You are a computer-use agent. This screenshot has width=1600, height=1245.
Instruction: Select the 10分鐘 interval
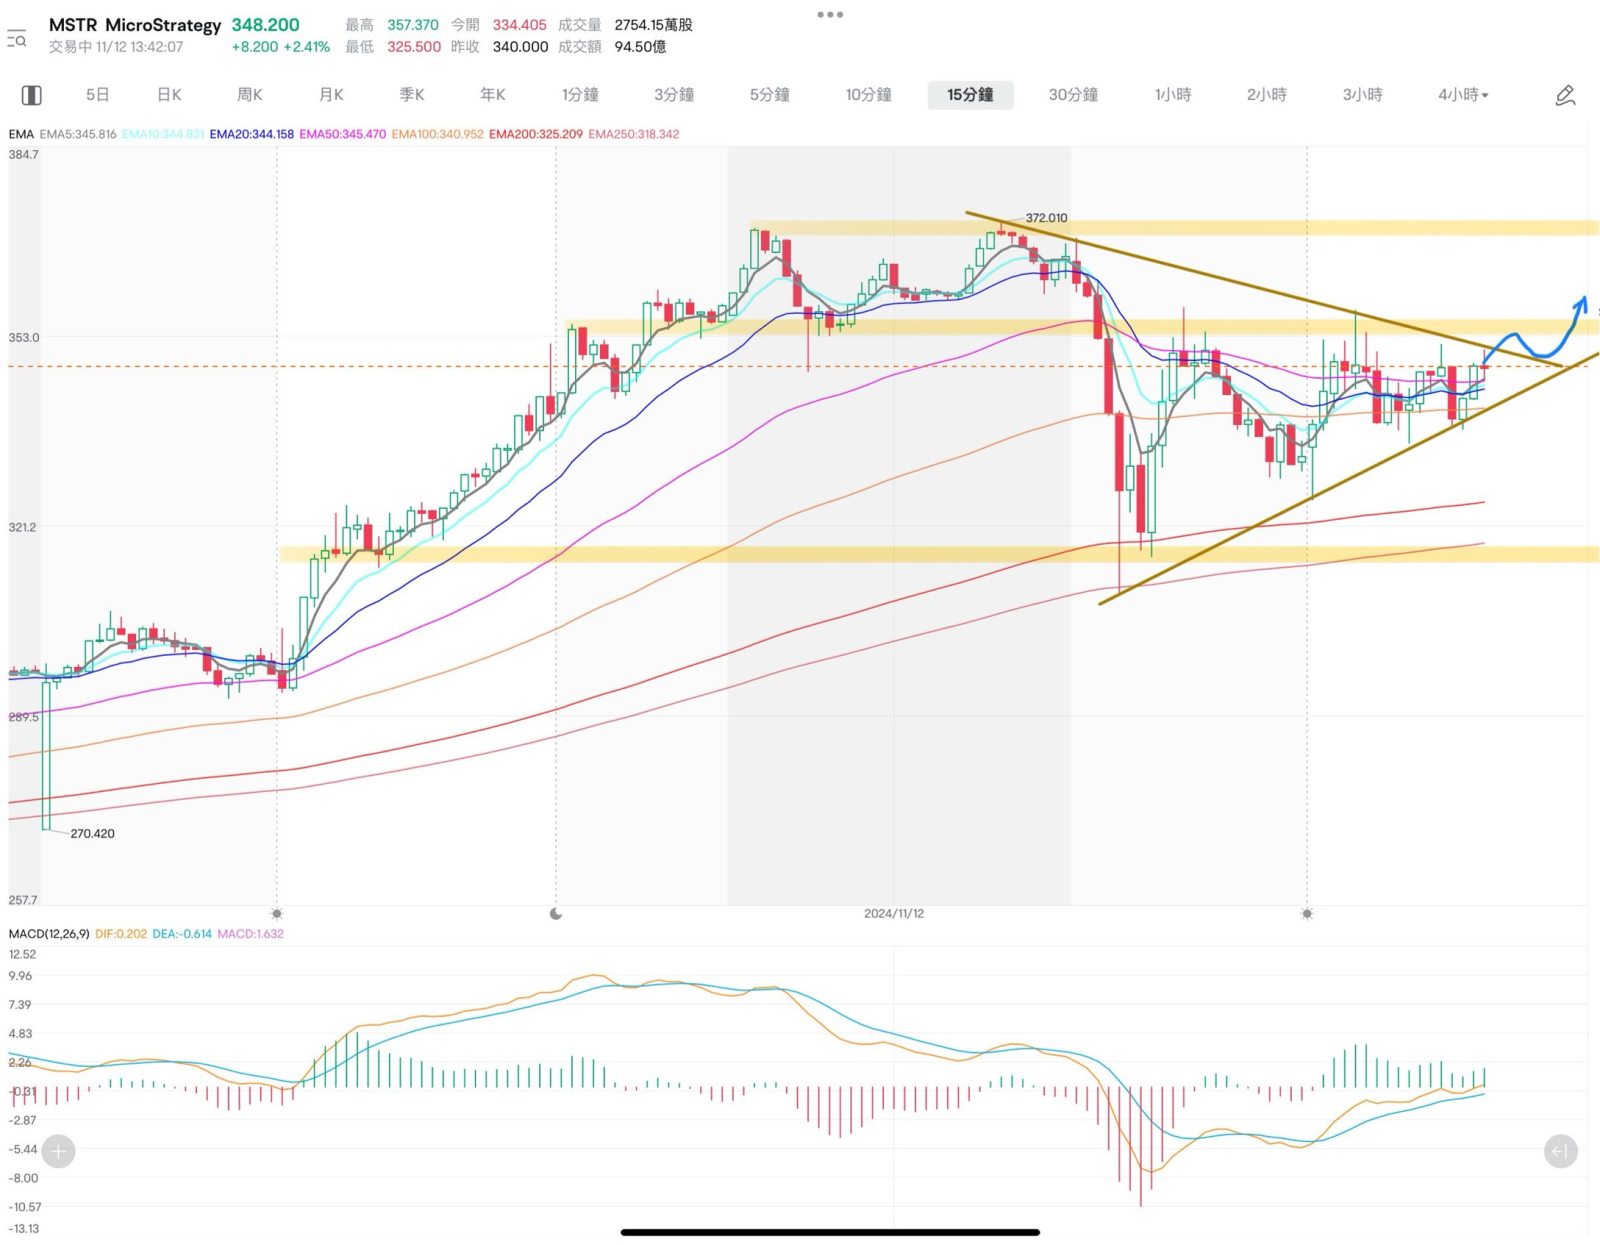pyautogui.click(x=869, y=95)
